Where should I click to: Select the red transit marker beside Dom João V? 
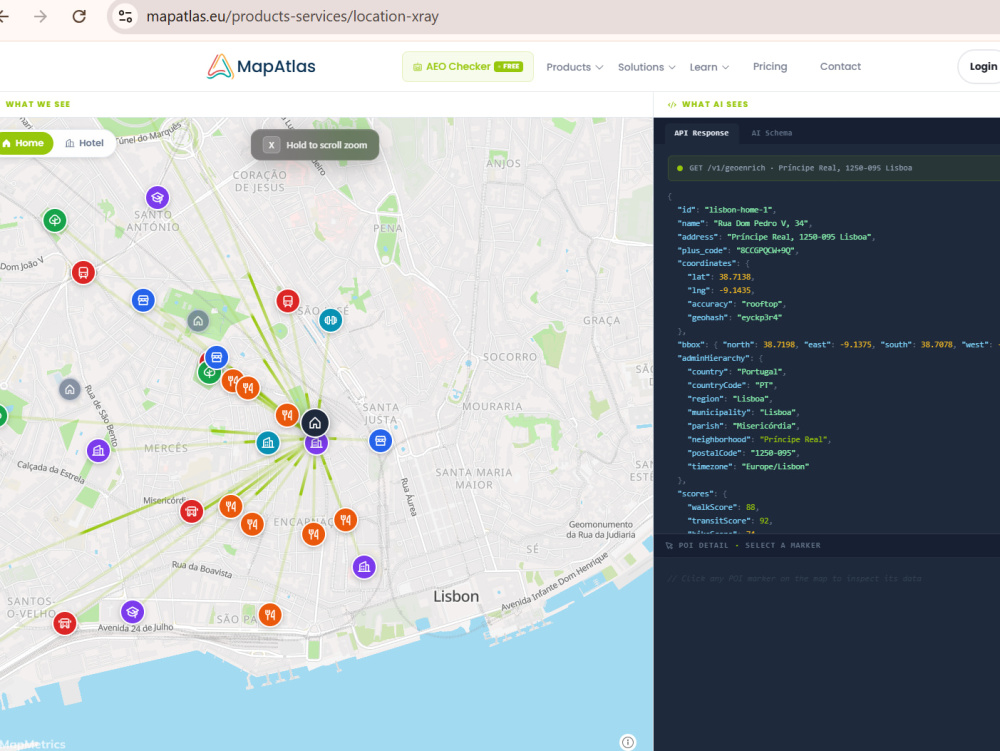point(83,273)
